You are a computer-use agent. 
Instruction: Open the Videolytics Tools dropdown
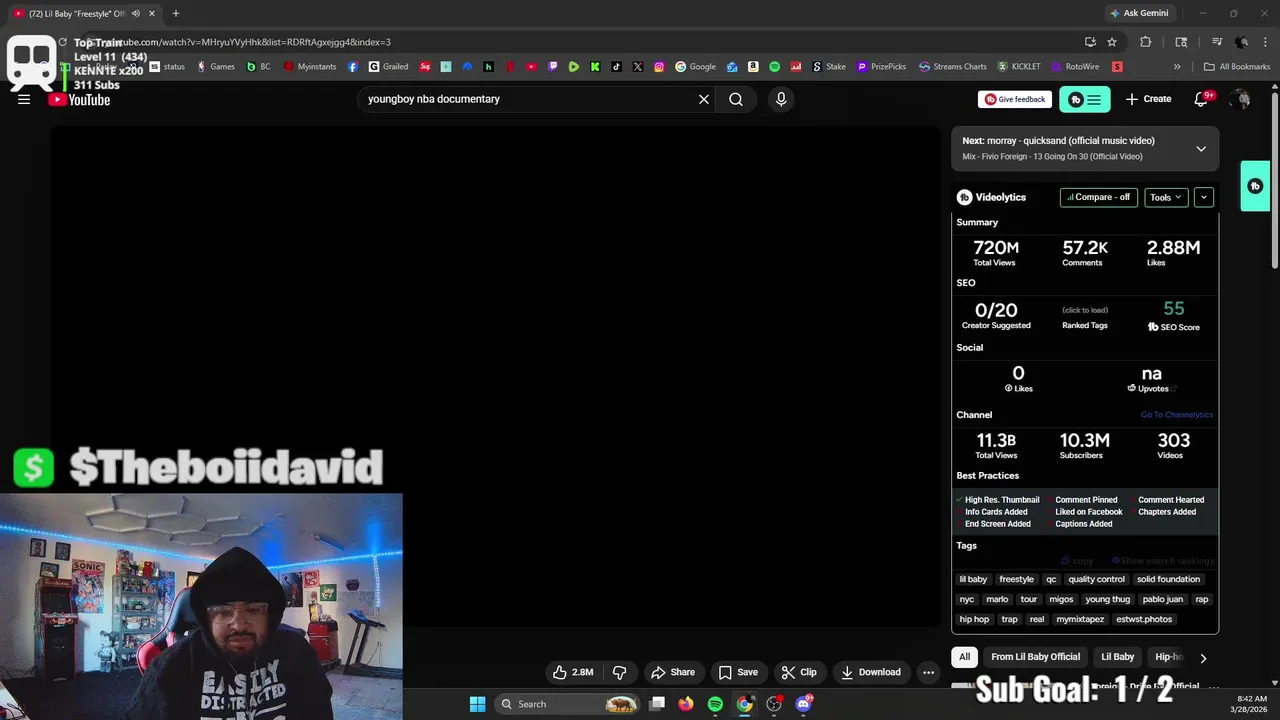coord(1166,197)
